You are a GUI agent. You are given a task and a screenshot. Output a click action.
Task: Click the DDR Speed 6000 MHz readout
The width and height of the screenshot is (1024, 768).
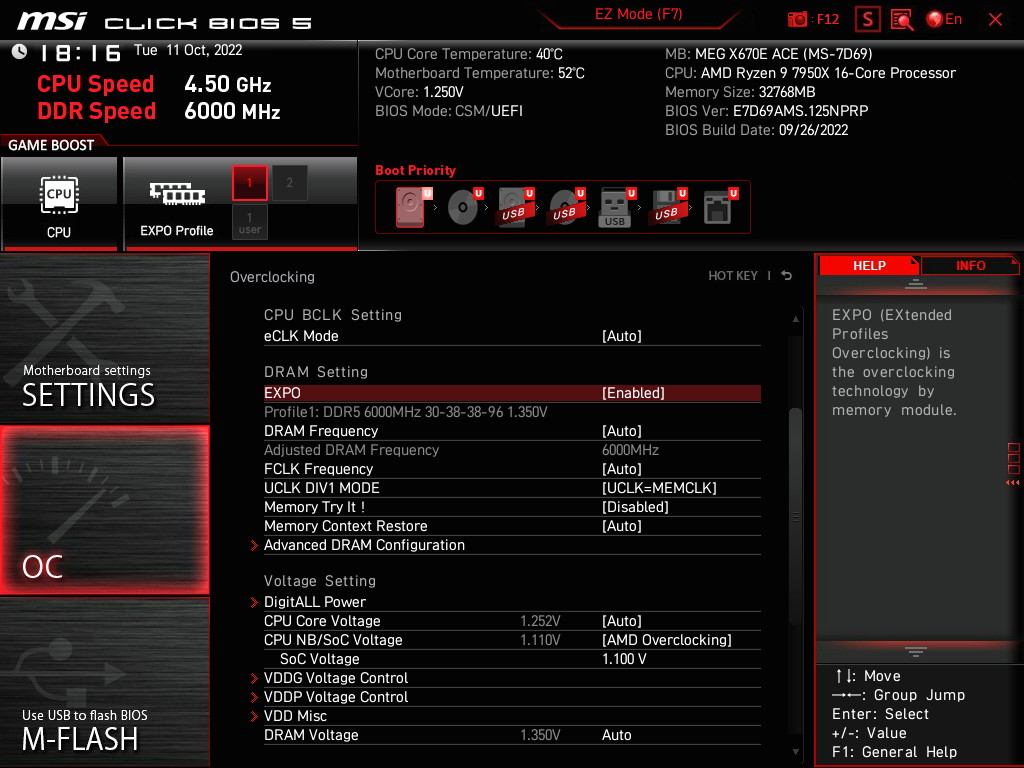[x=159, y=111]
